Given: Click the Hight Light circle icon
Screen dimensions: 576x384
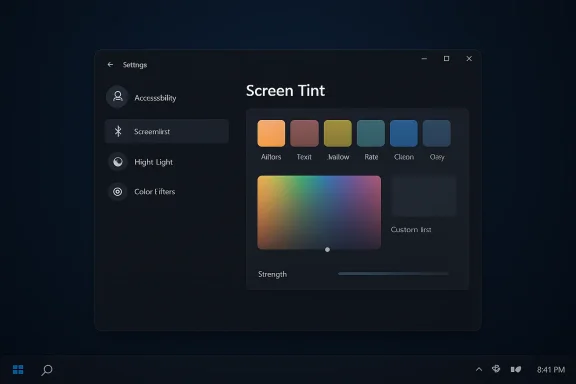Looking at the screenshot, I should tap(118, 162).
